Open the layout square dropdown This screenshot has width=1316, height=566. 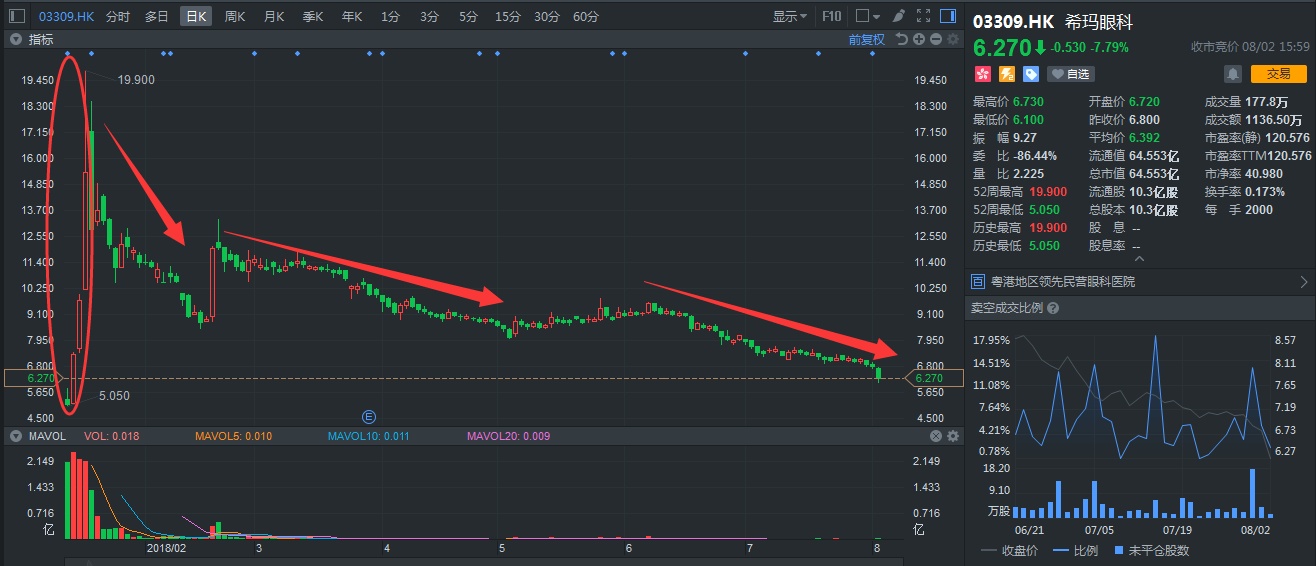pos(868,16)
